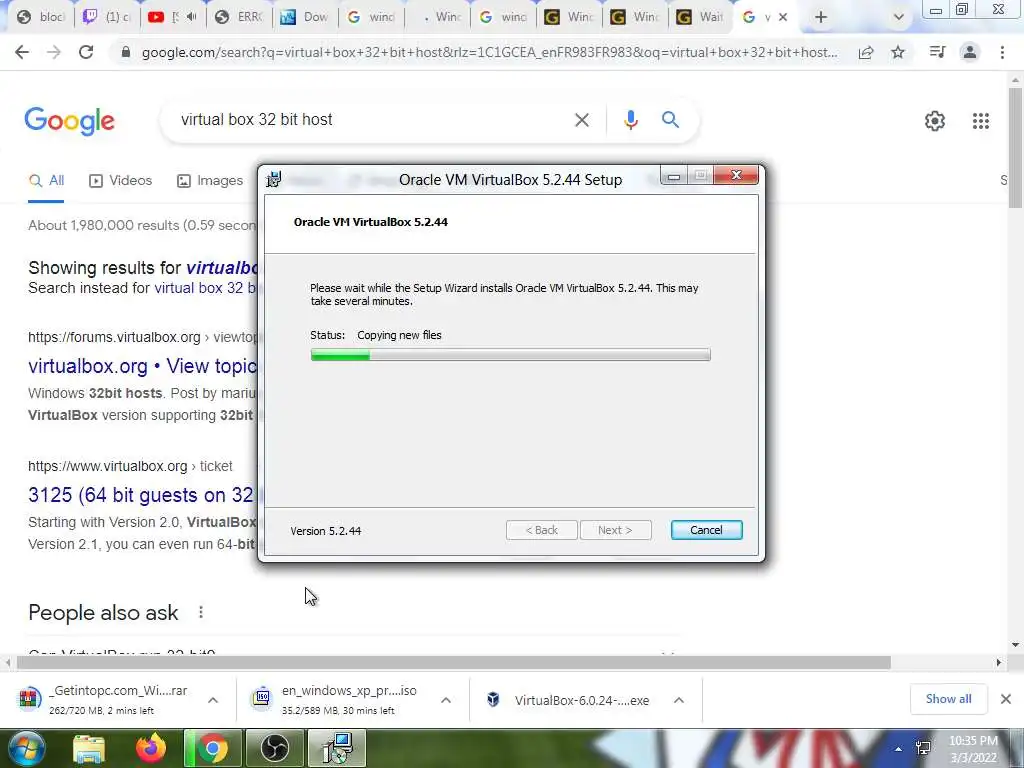Share this page via share icon

(x=866, y=52)
